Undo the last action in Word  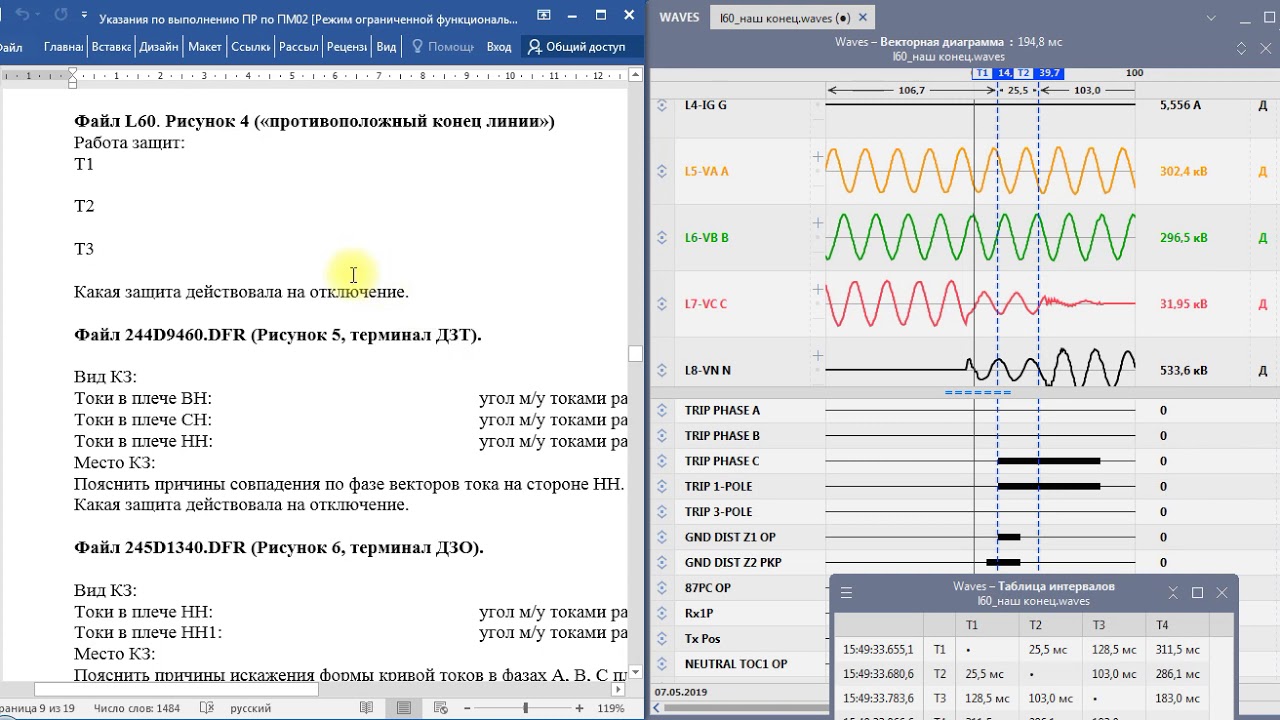click(x=22, y=15)
